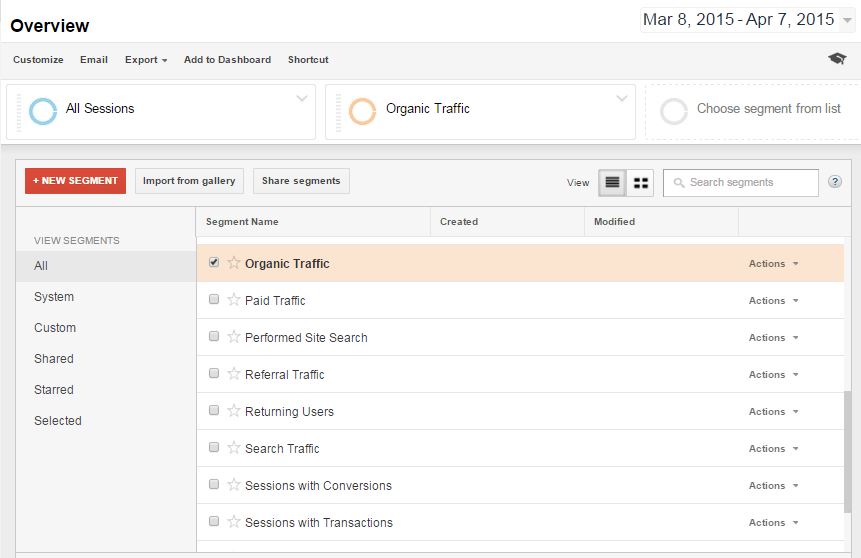Switch to list view of segments
Screen dimensions: 861x558
(612, 183)
